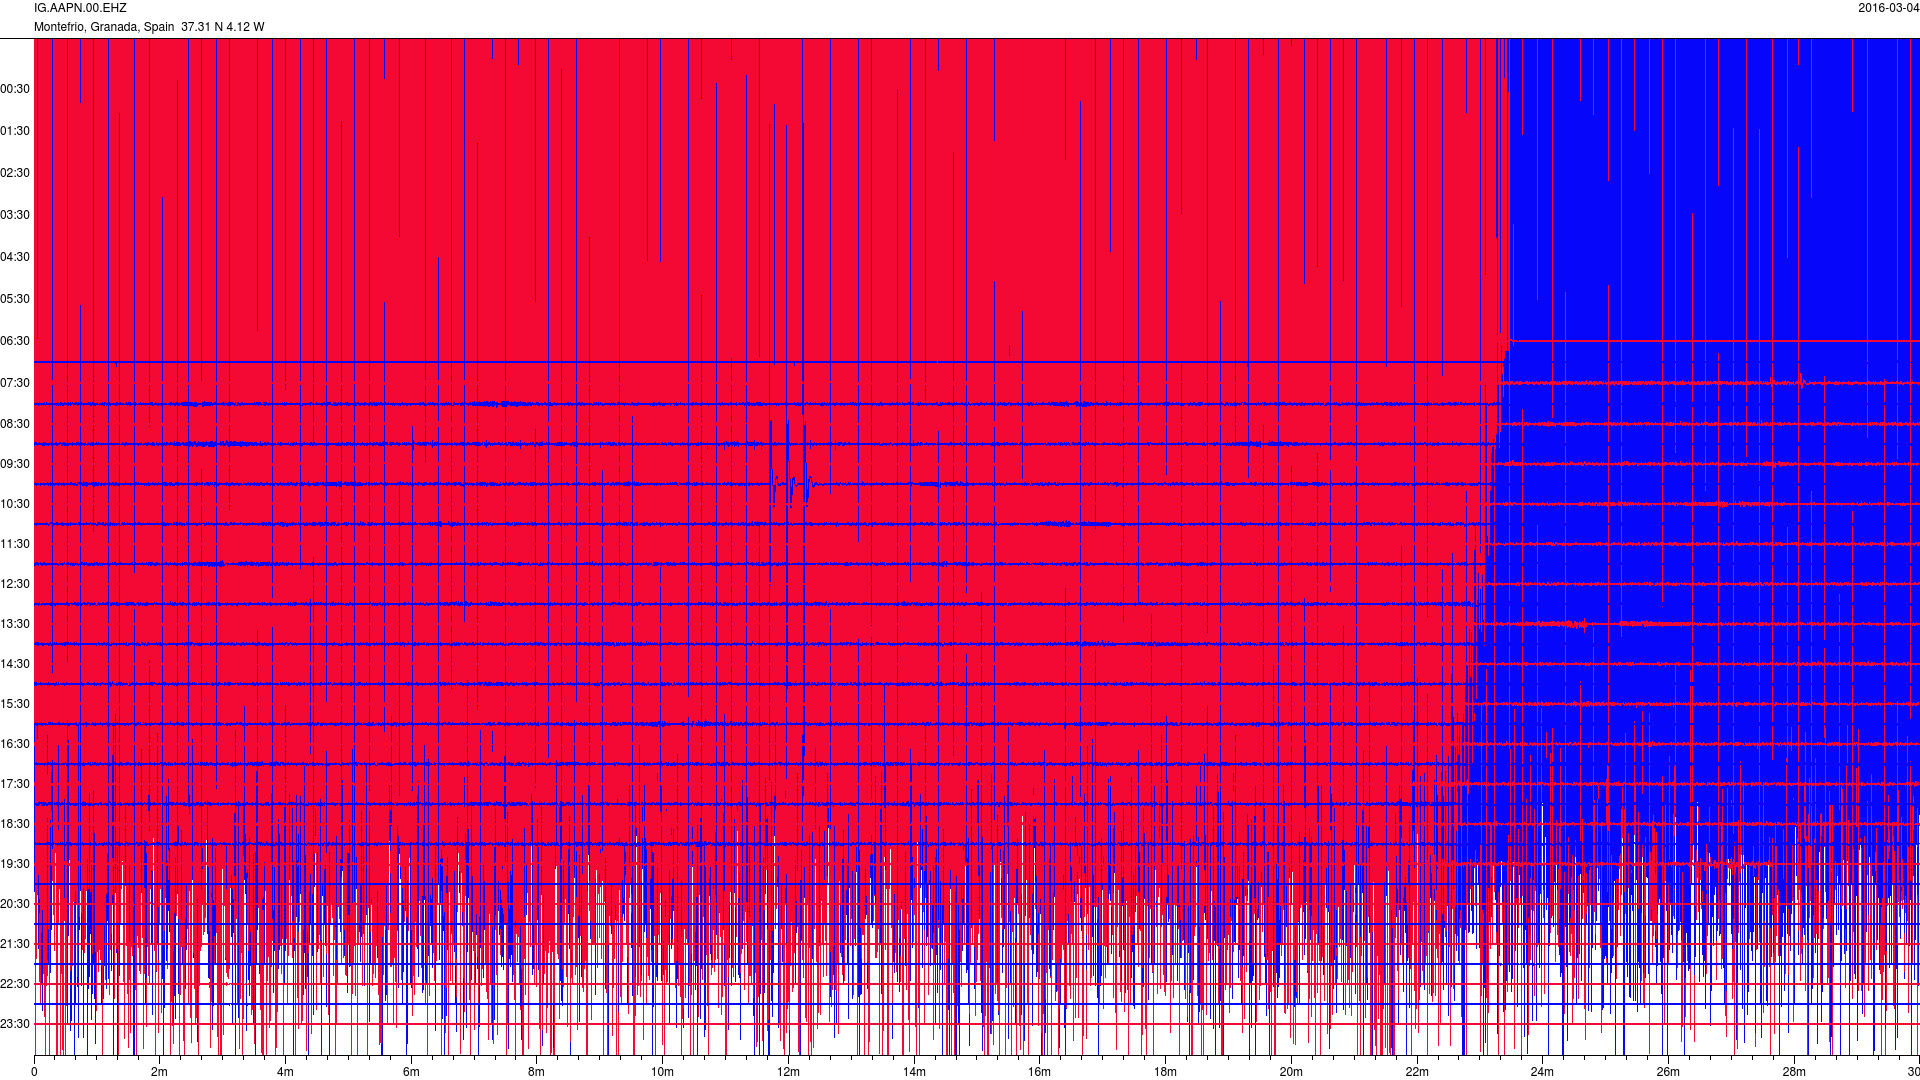Click the 26m minute axis label
1920x1080 pixels.
pyautogui.click(x=1668, y=1072)
